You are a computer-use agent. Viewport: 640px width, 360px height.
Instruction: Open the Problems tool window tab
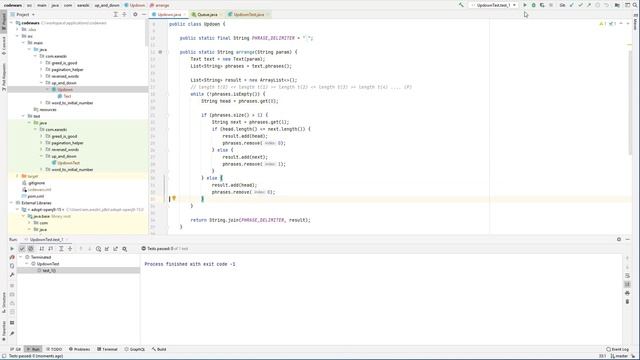coord(79,349)
